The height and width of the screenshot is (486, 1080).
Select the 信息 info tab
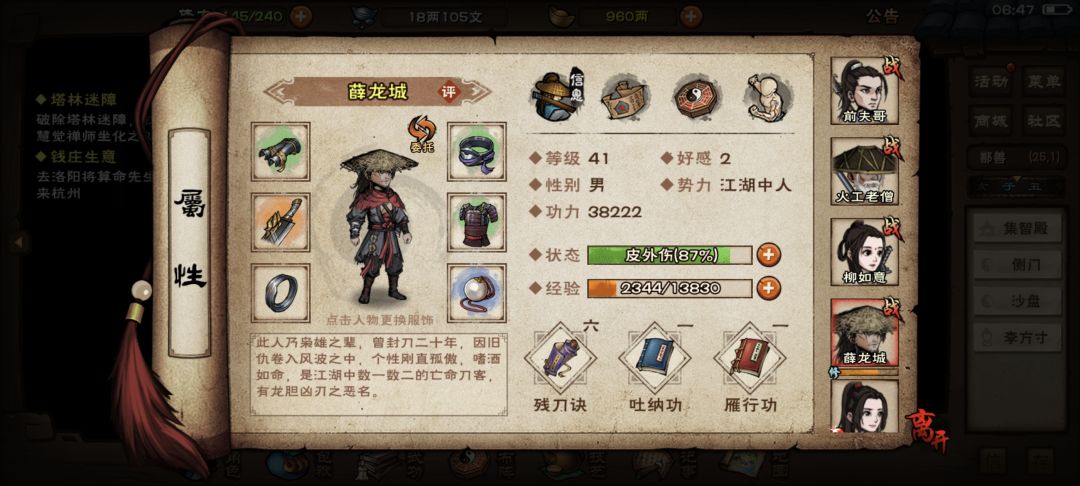pos(558,96)
